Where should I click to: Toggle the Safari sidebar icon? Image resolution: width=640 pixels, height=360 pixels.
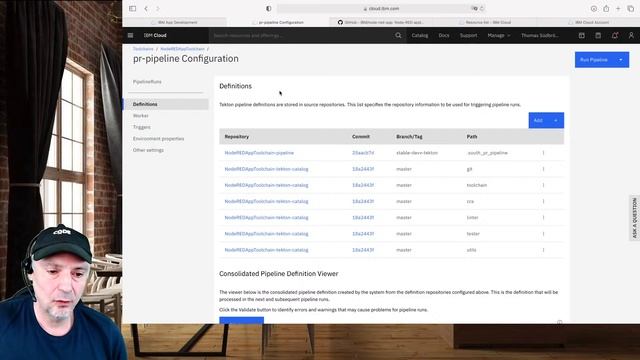[133, 9]
